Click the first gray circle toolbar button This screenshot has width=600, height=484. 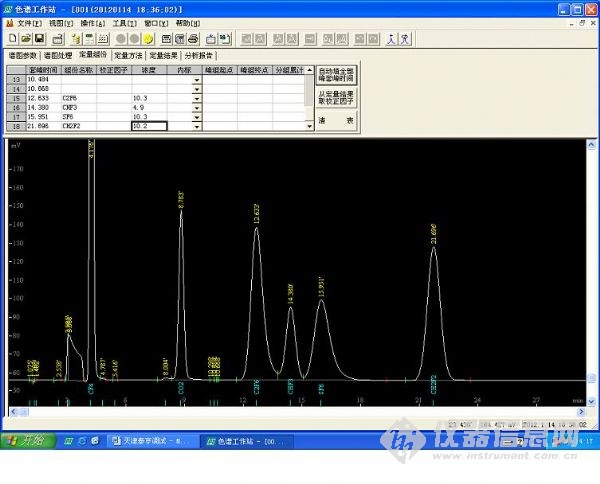pyautogui.click(x=121, y=39)
